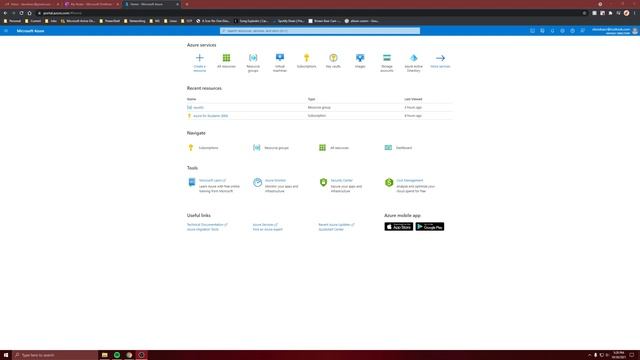Open Cost Management tool
Image resolution: width=640 pixels, height=360 pixels.
[x=410, y=180]
